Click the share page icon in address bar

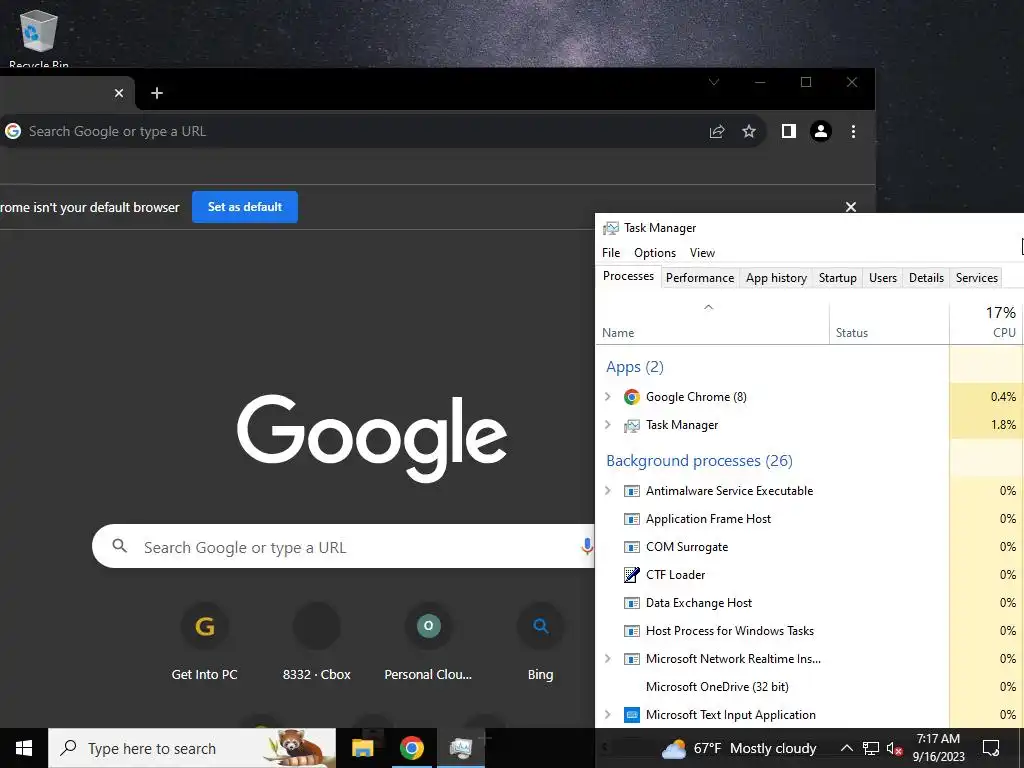click(716, 131)
